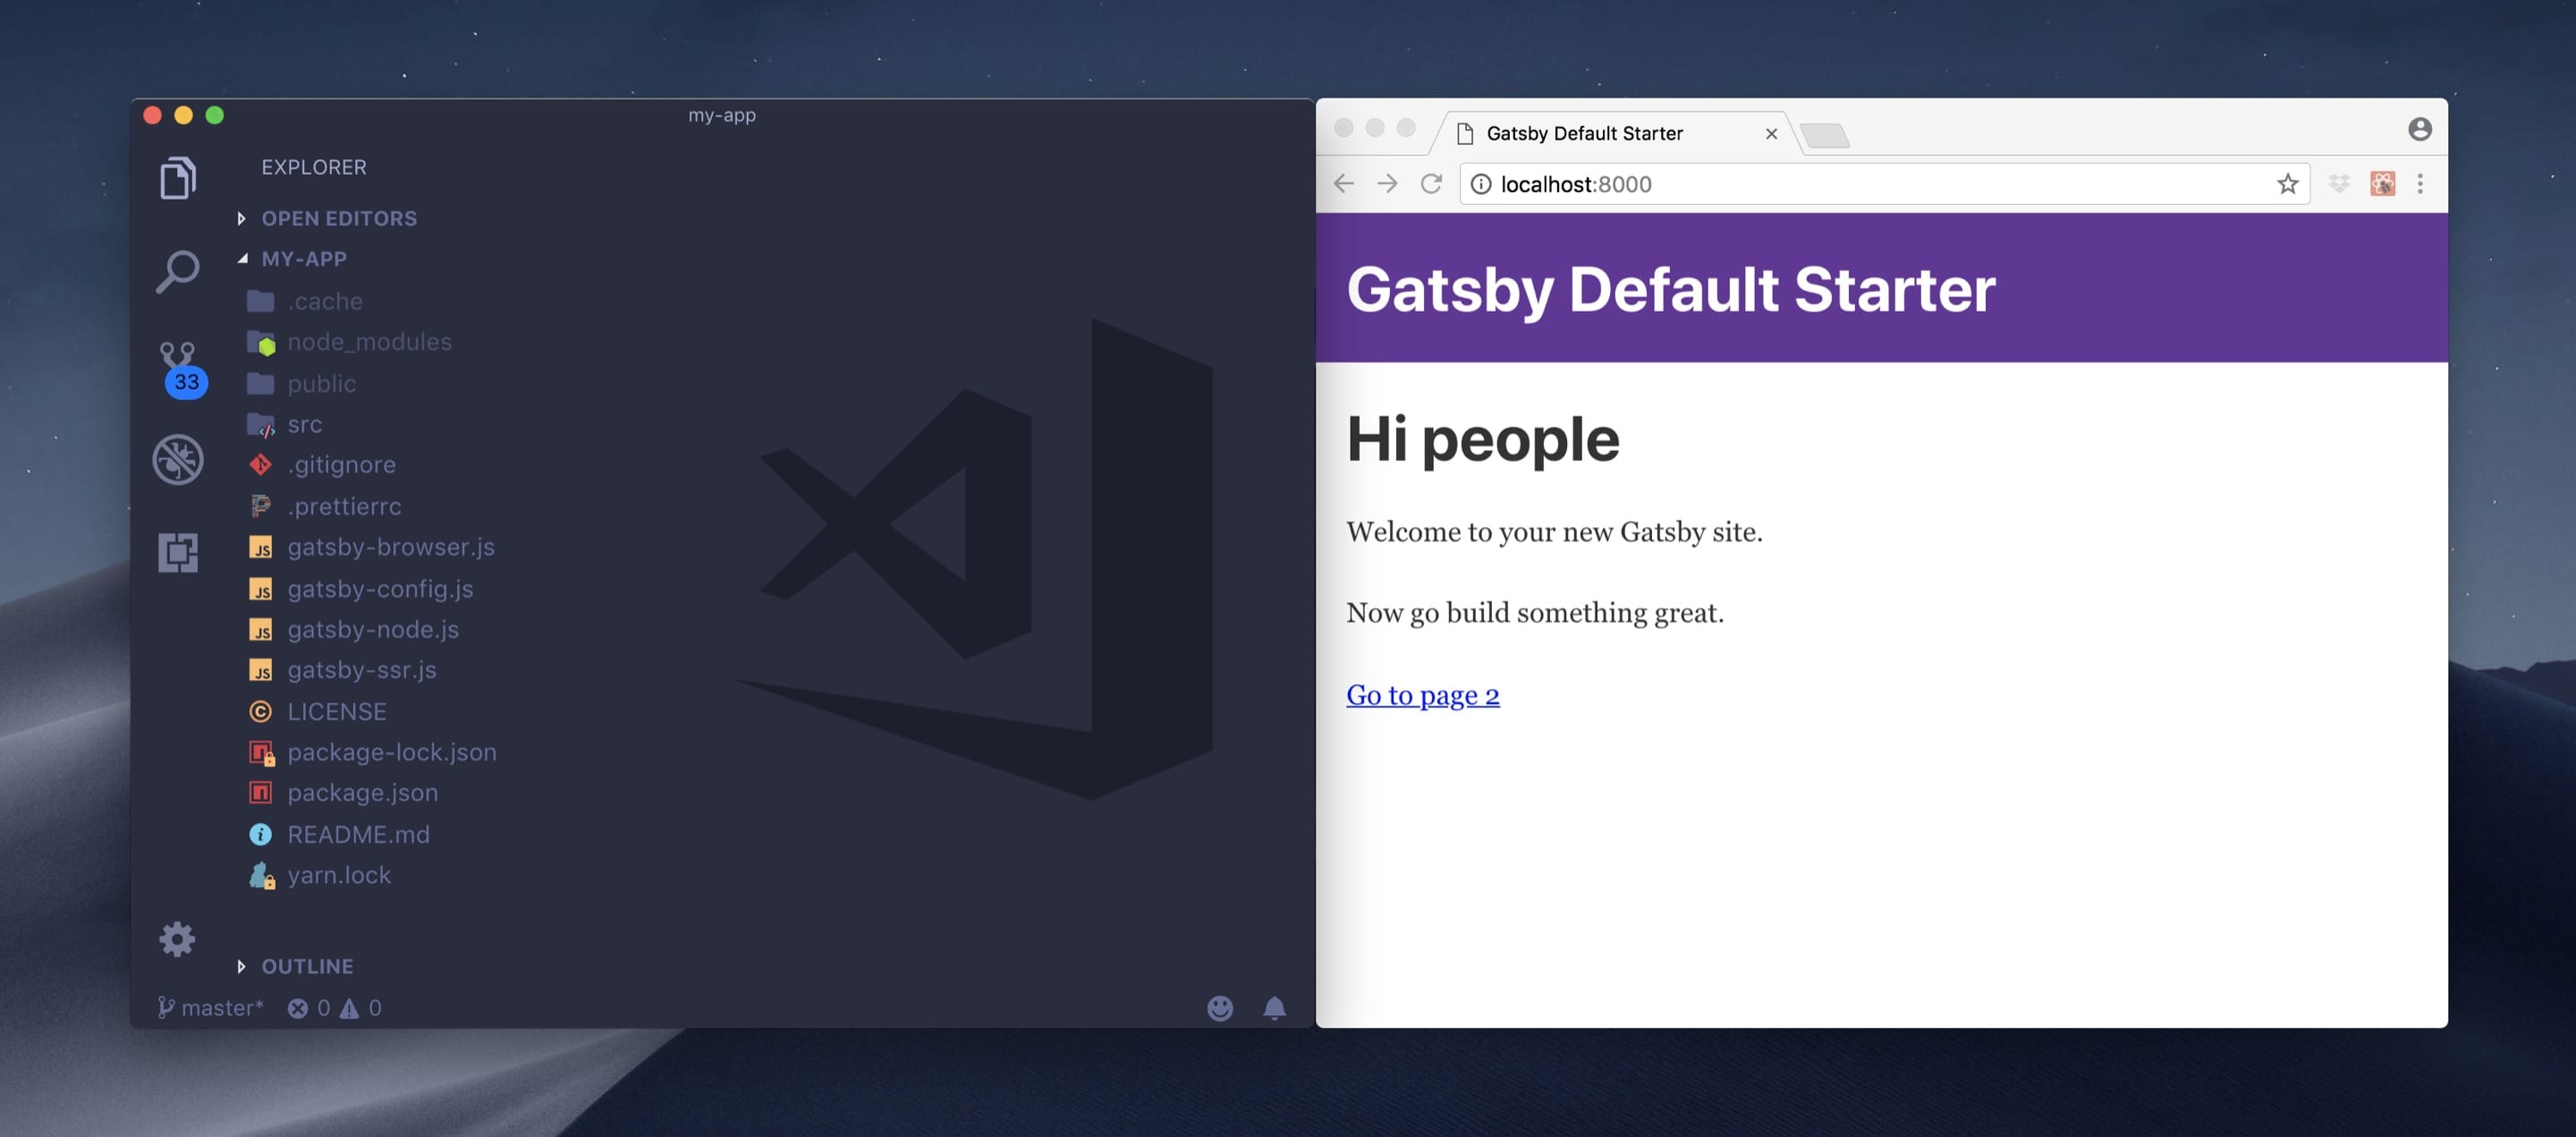
Task: Expand the OUTLINE section
Action: pyautogui.click(x=306, y=966)
